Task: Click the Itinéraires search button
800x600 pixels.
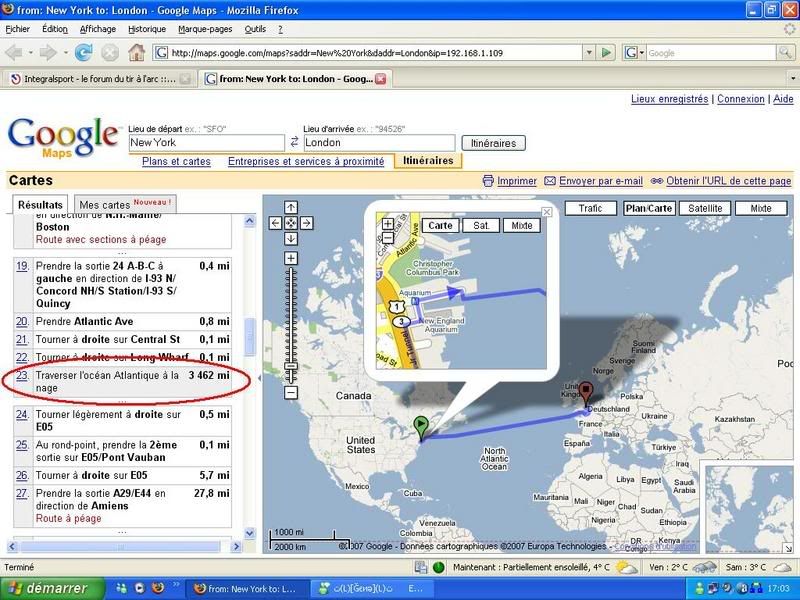Action: [493, 143]
